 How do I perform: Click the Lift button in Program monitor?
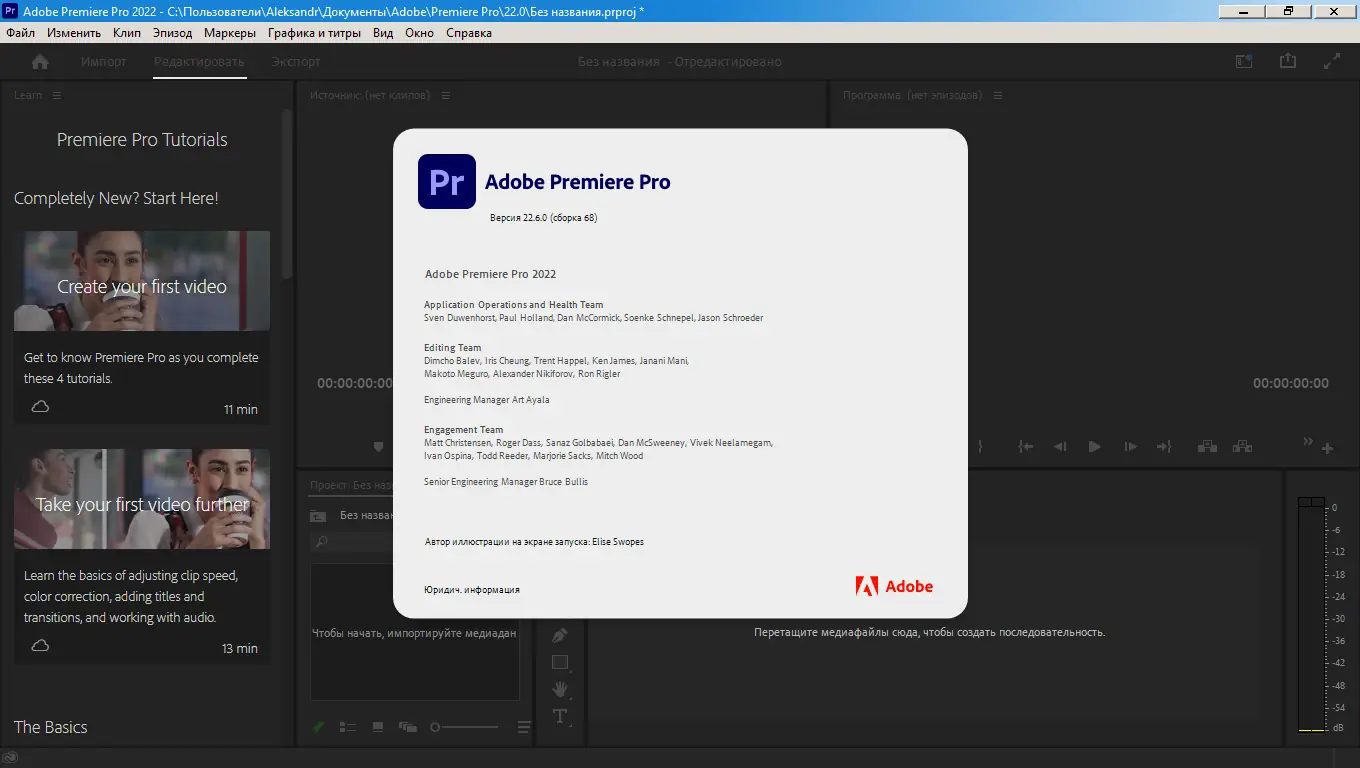coord(1207,447)
